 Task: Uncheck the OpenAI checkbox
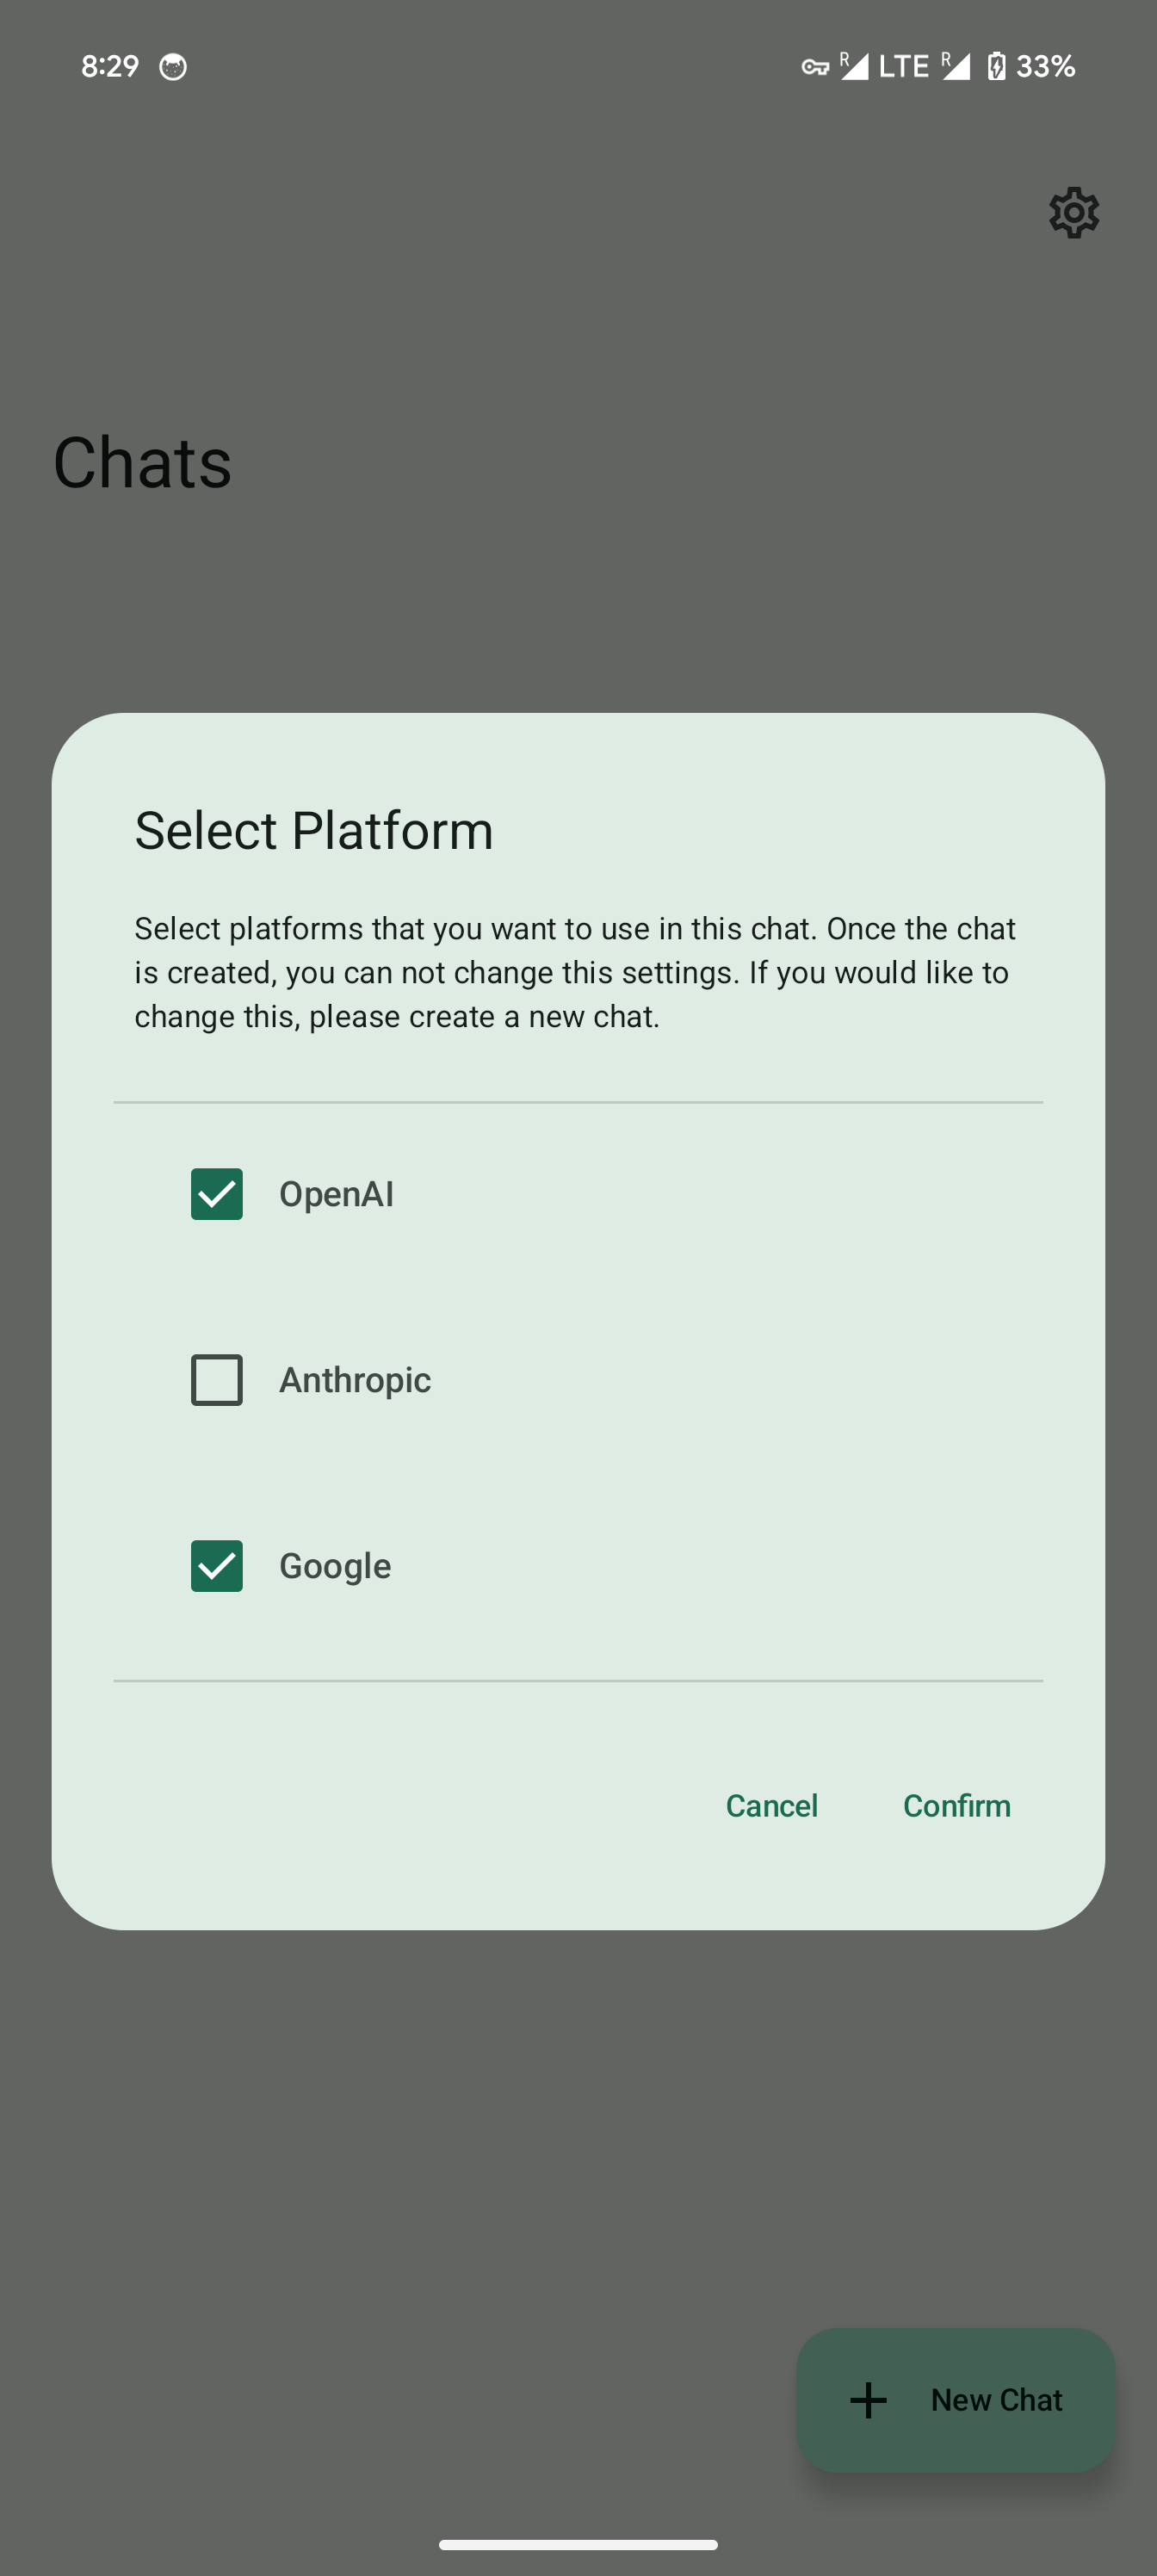pyautogui.click(x=217, y=1194)
